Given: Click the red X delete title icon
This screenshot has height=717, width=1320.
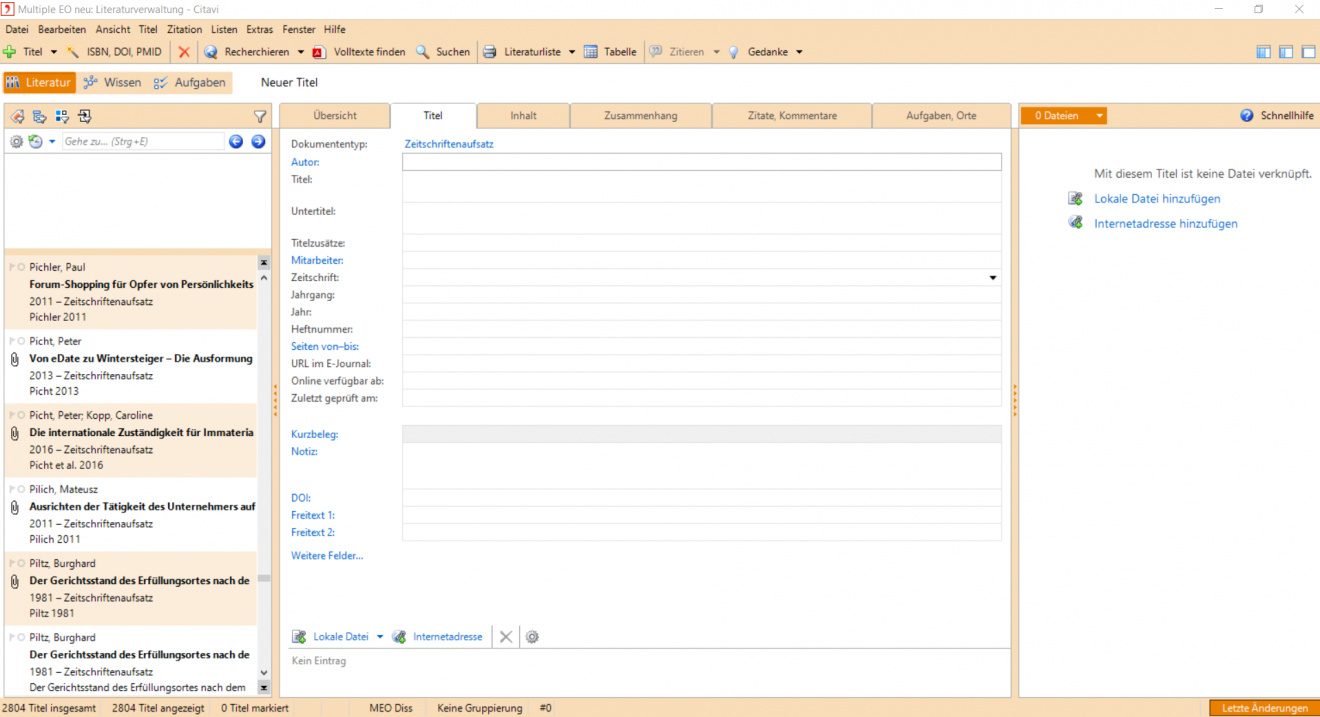Looking at the screenshot, I should [184, 52].
